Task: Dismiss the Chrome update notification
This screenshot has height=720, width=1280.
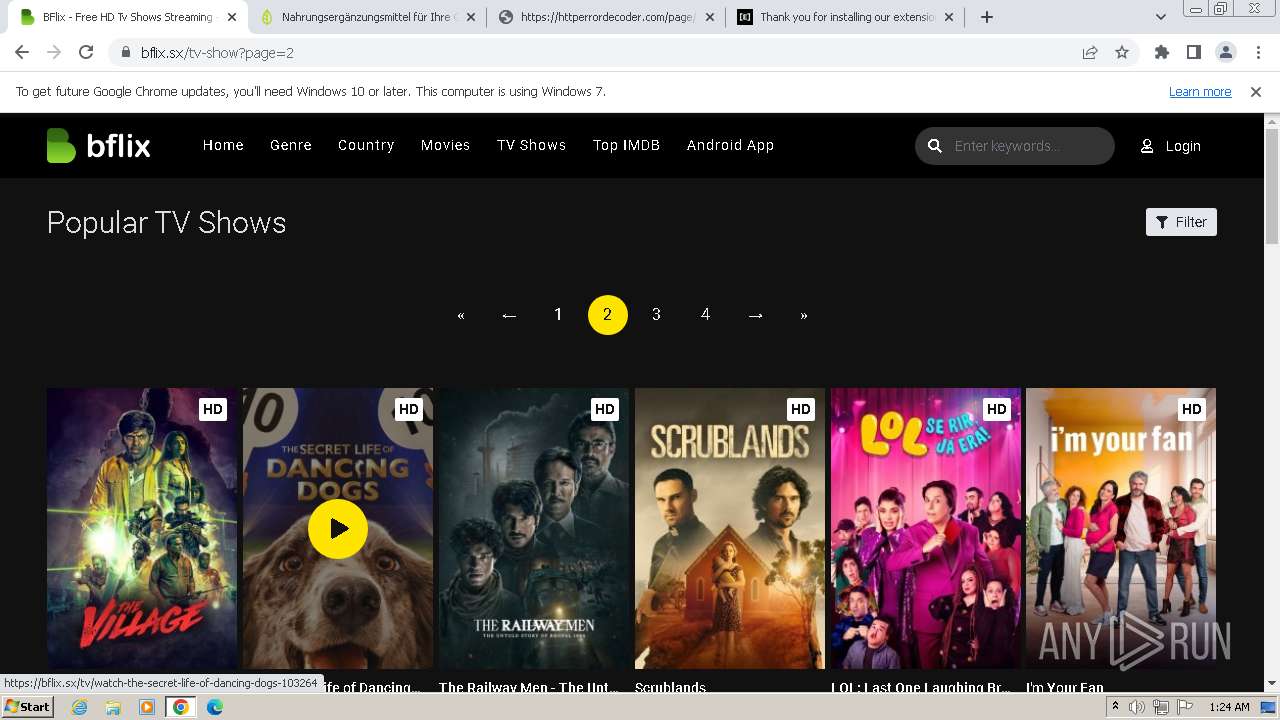Action: 1256,92
